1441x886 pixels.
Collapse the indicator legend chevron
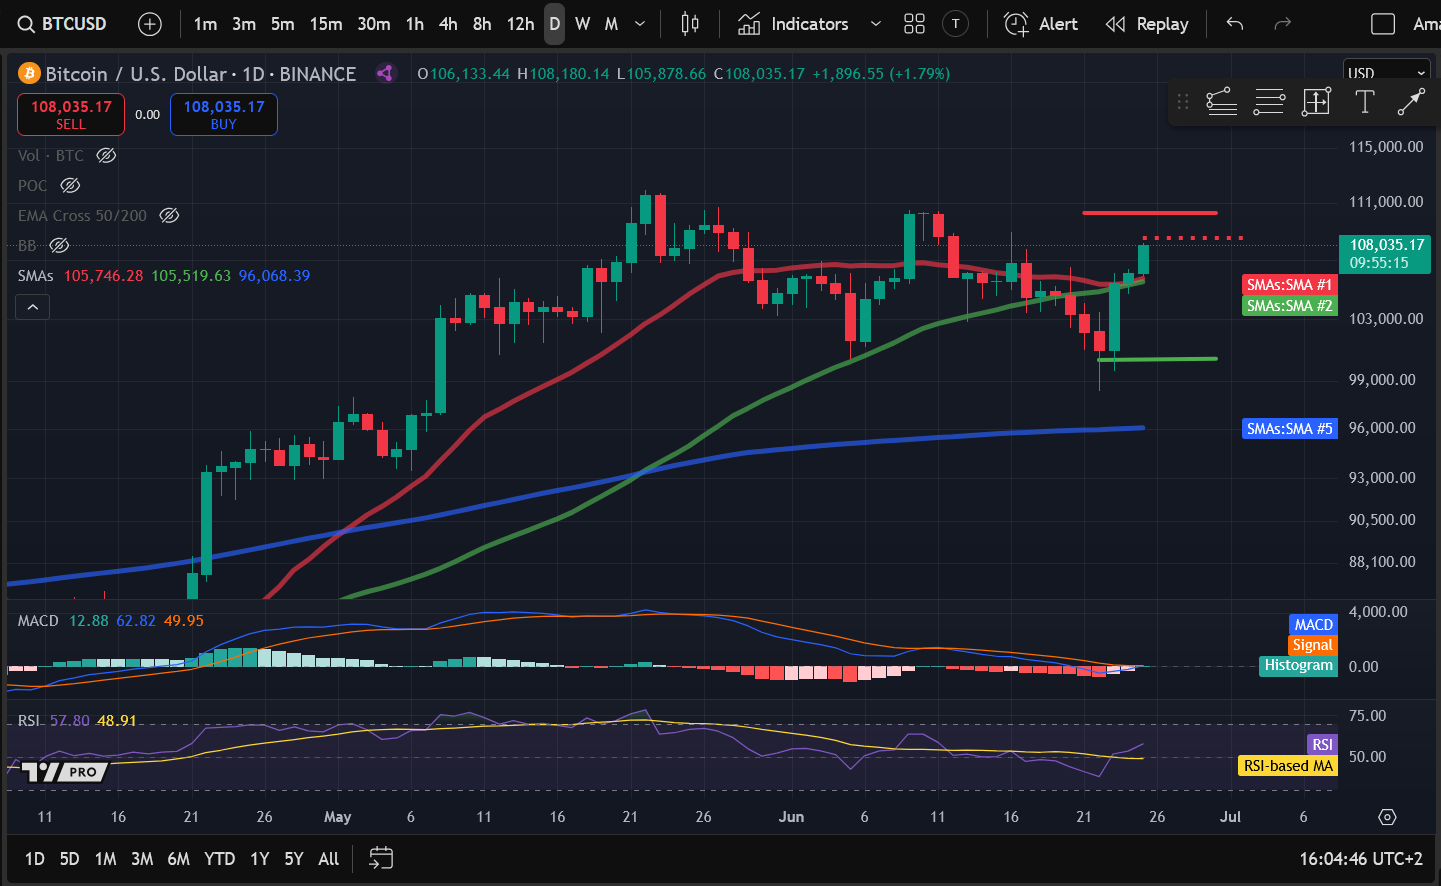pos(33,307)
